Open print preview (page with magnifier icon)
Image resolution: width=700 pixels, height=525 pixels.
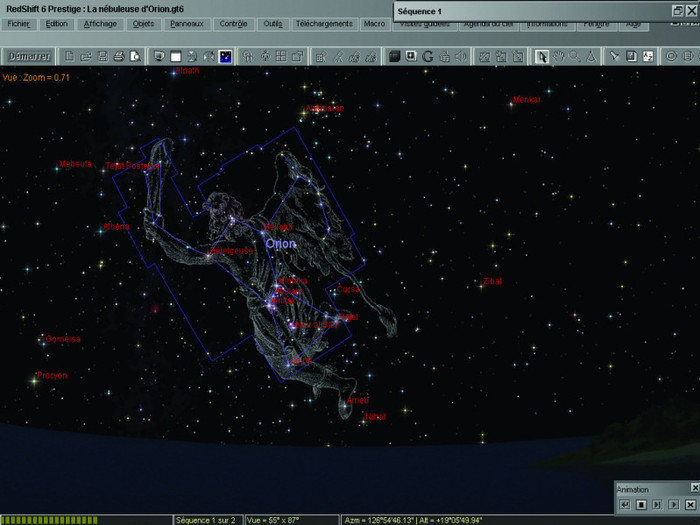(x=135, y=57)
